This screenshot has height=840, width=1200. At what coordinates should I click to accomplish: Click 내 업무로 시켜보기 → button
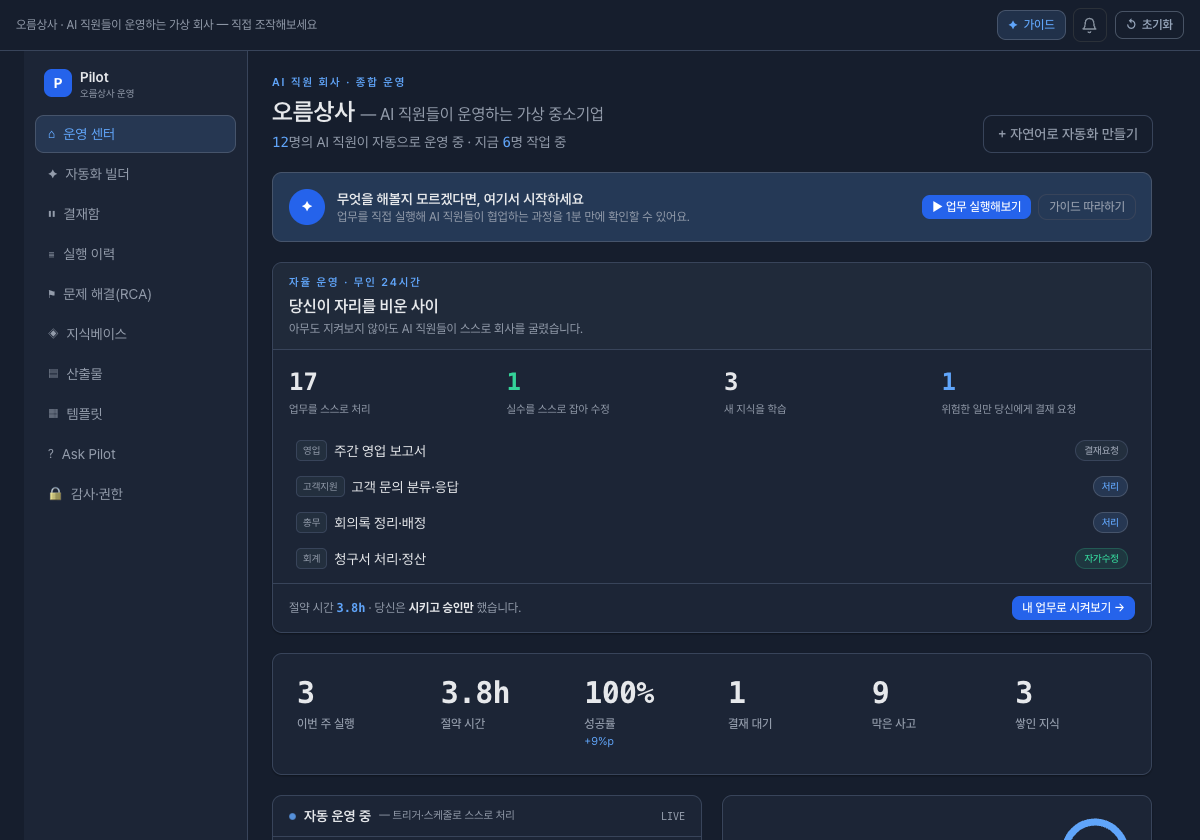coord(1073,608)
